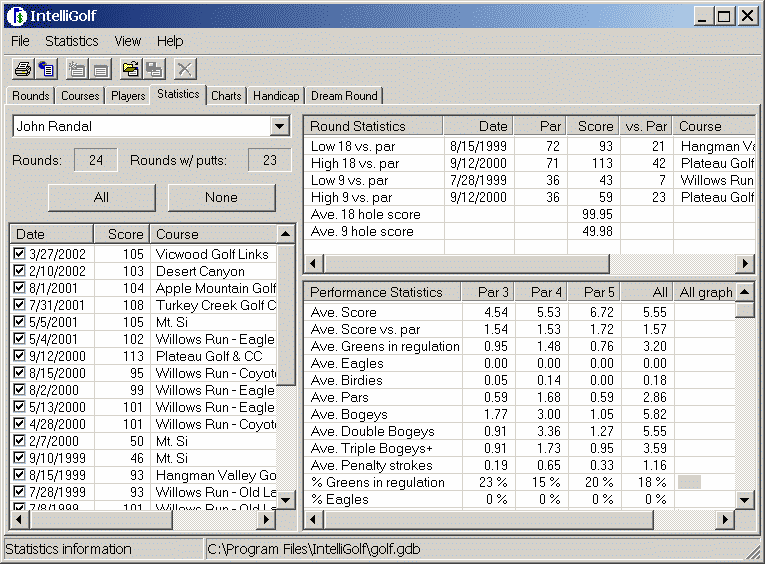Click the open folder import icon
Image resolution: width=765 pixels, height=564 pixels.
tap(130, 69)
